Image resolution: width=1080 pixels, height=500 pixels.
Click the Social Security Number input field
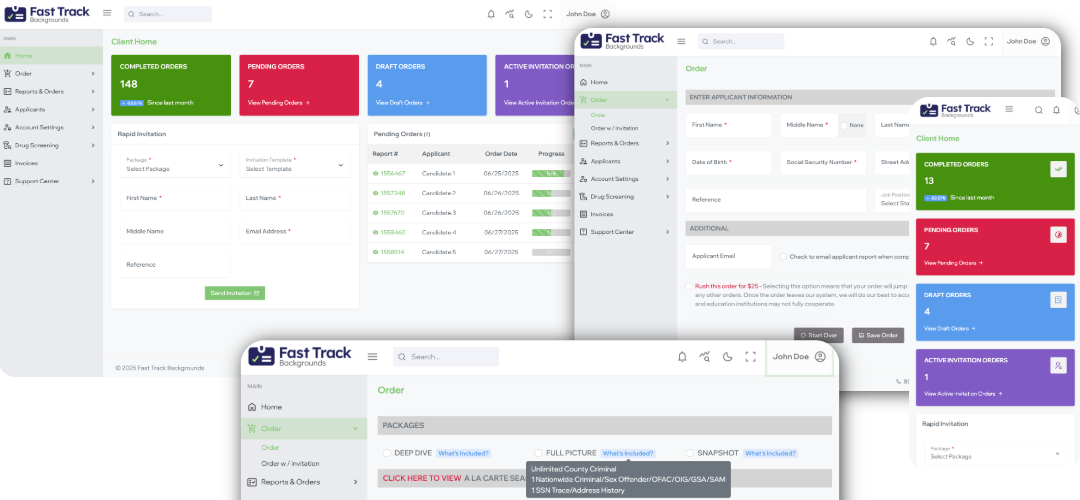click(x=822, y=162)
